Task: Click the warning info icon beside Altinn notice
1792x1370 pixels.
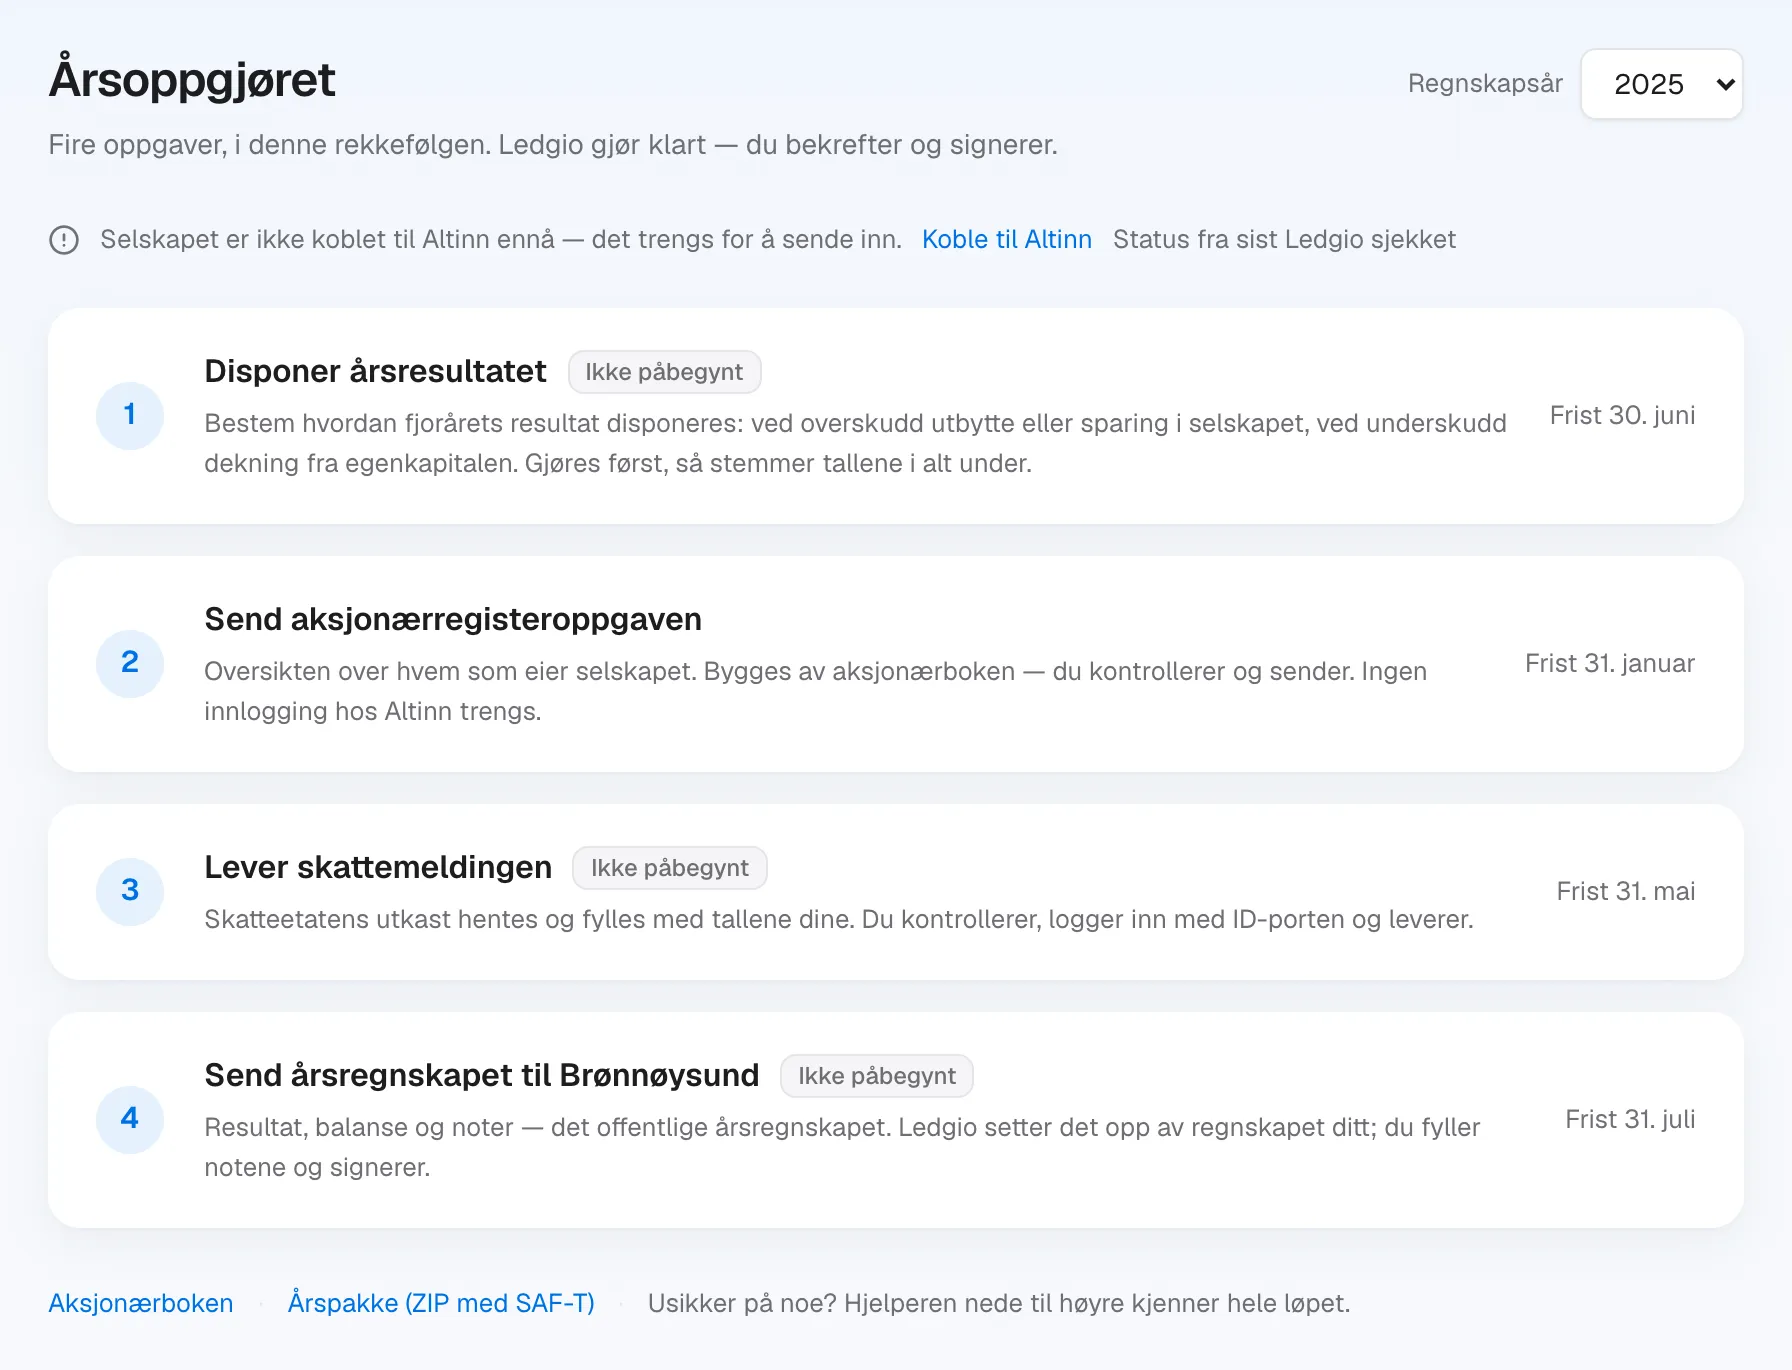Action: point(64,240)
